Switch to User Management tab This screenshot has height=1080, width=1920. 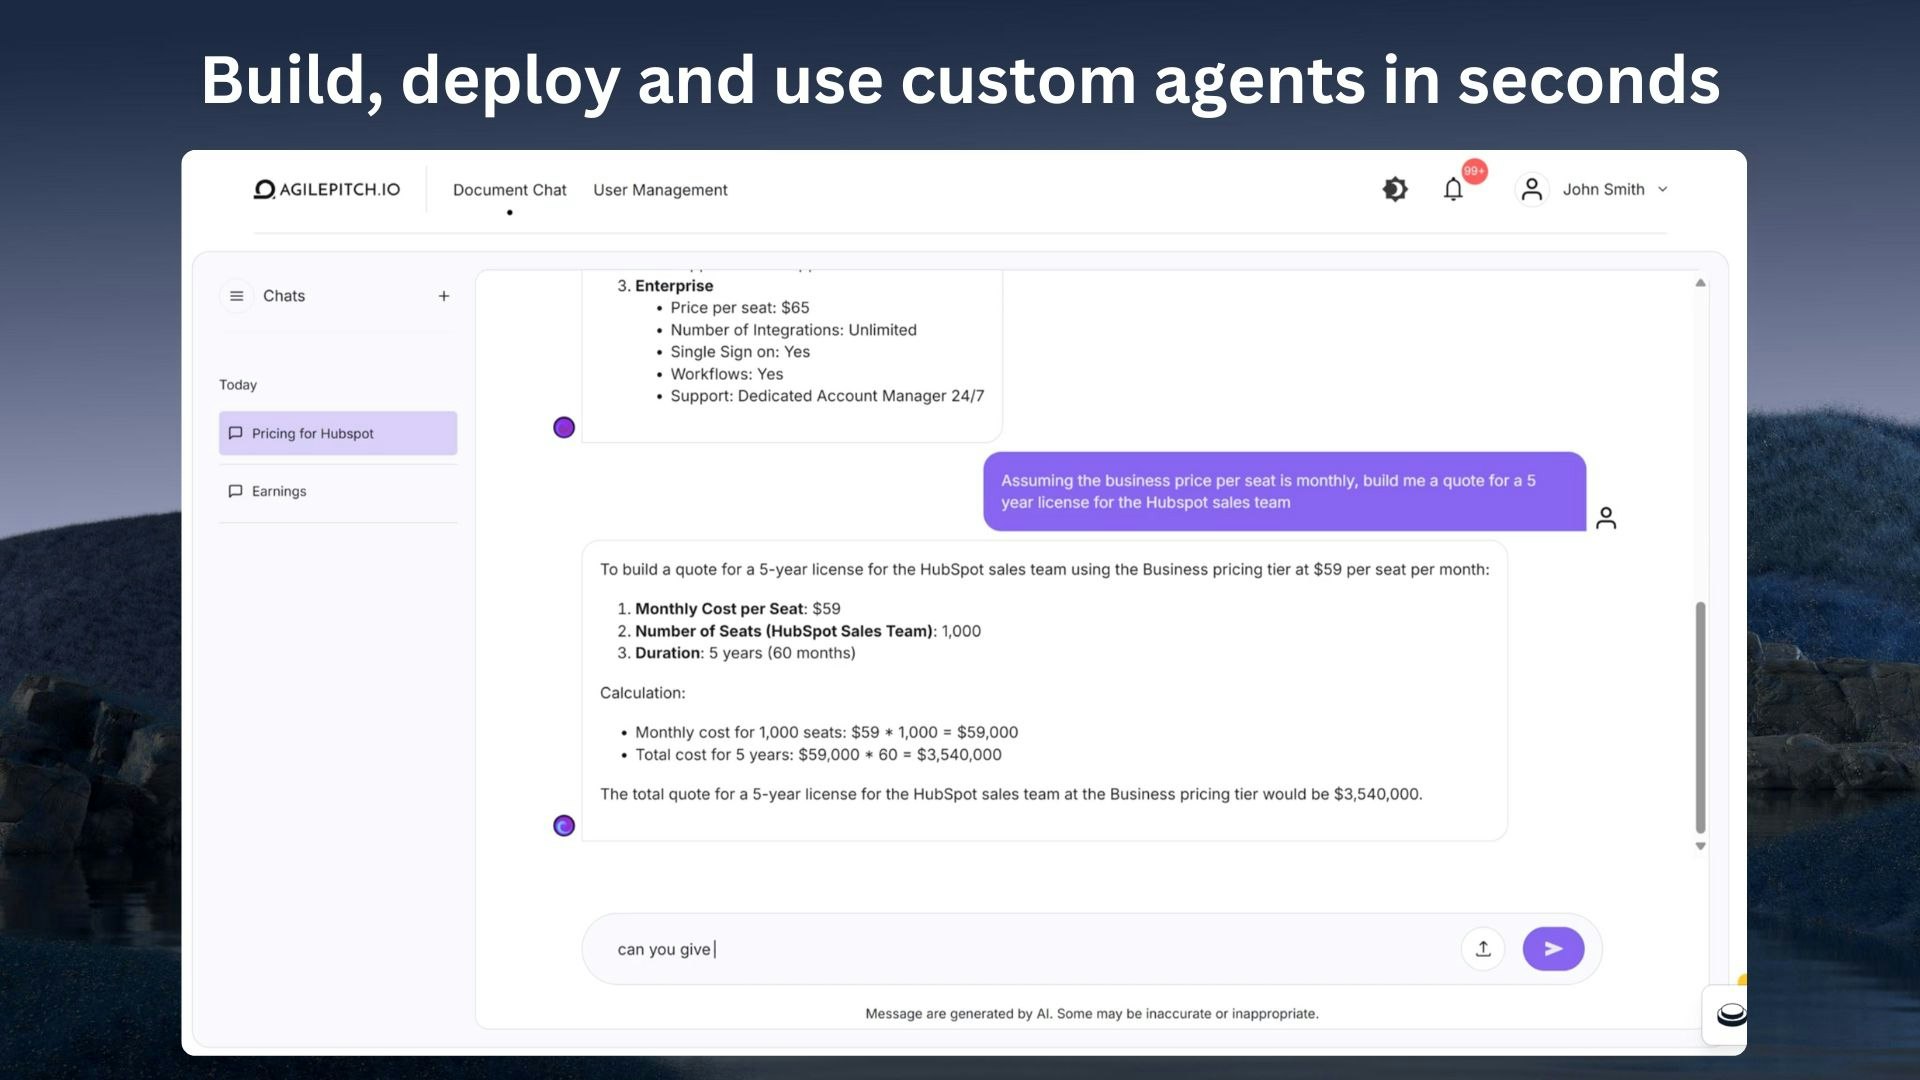point(660,190)
